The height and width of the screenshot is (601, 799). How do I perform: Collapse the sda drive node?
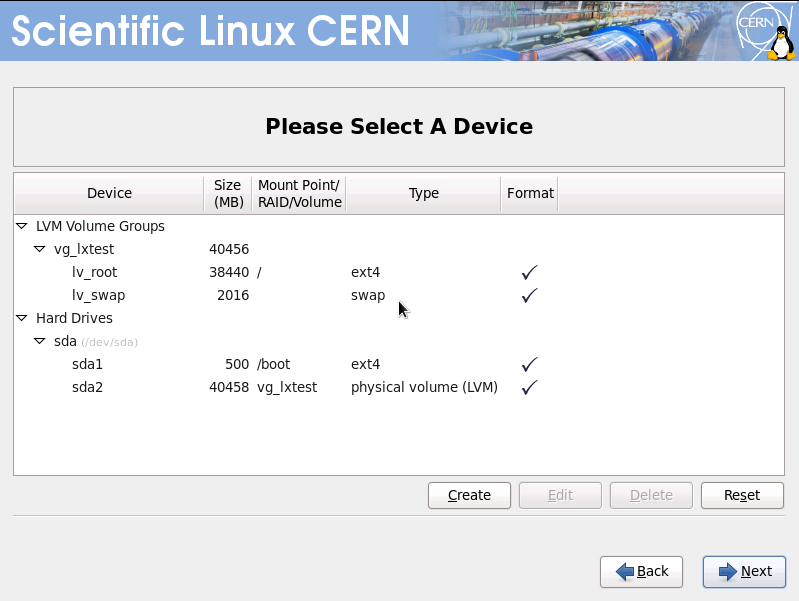click(39, 341)
